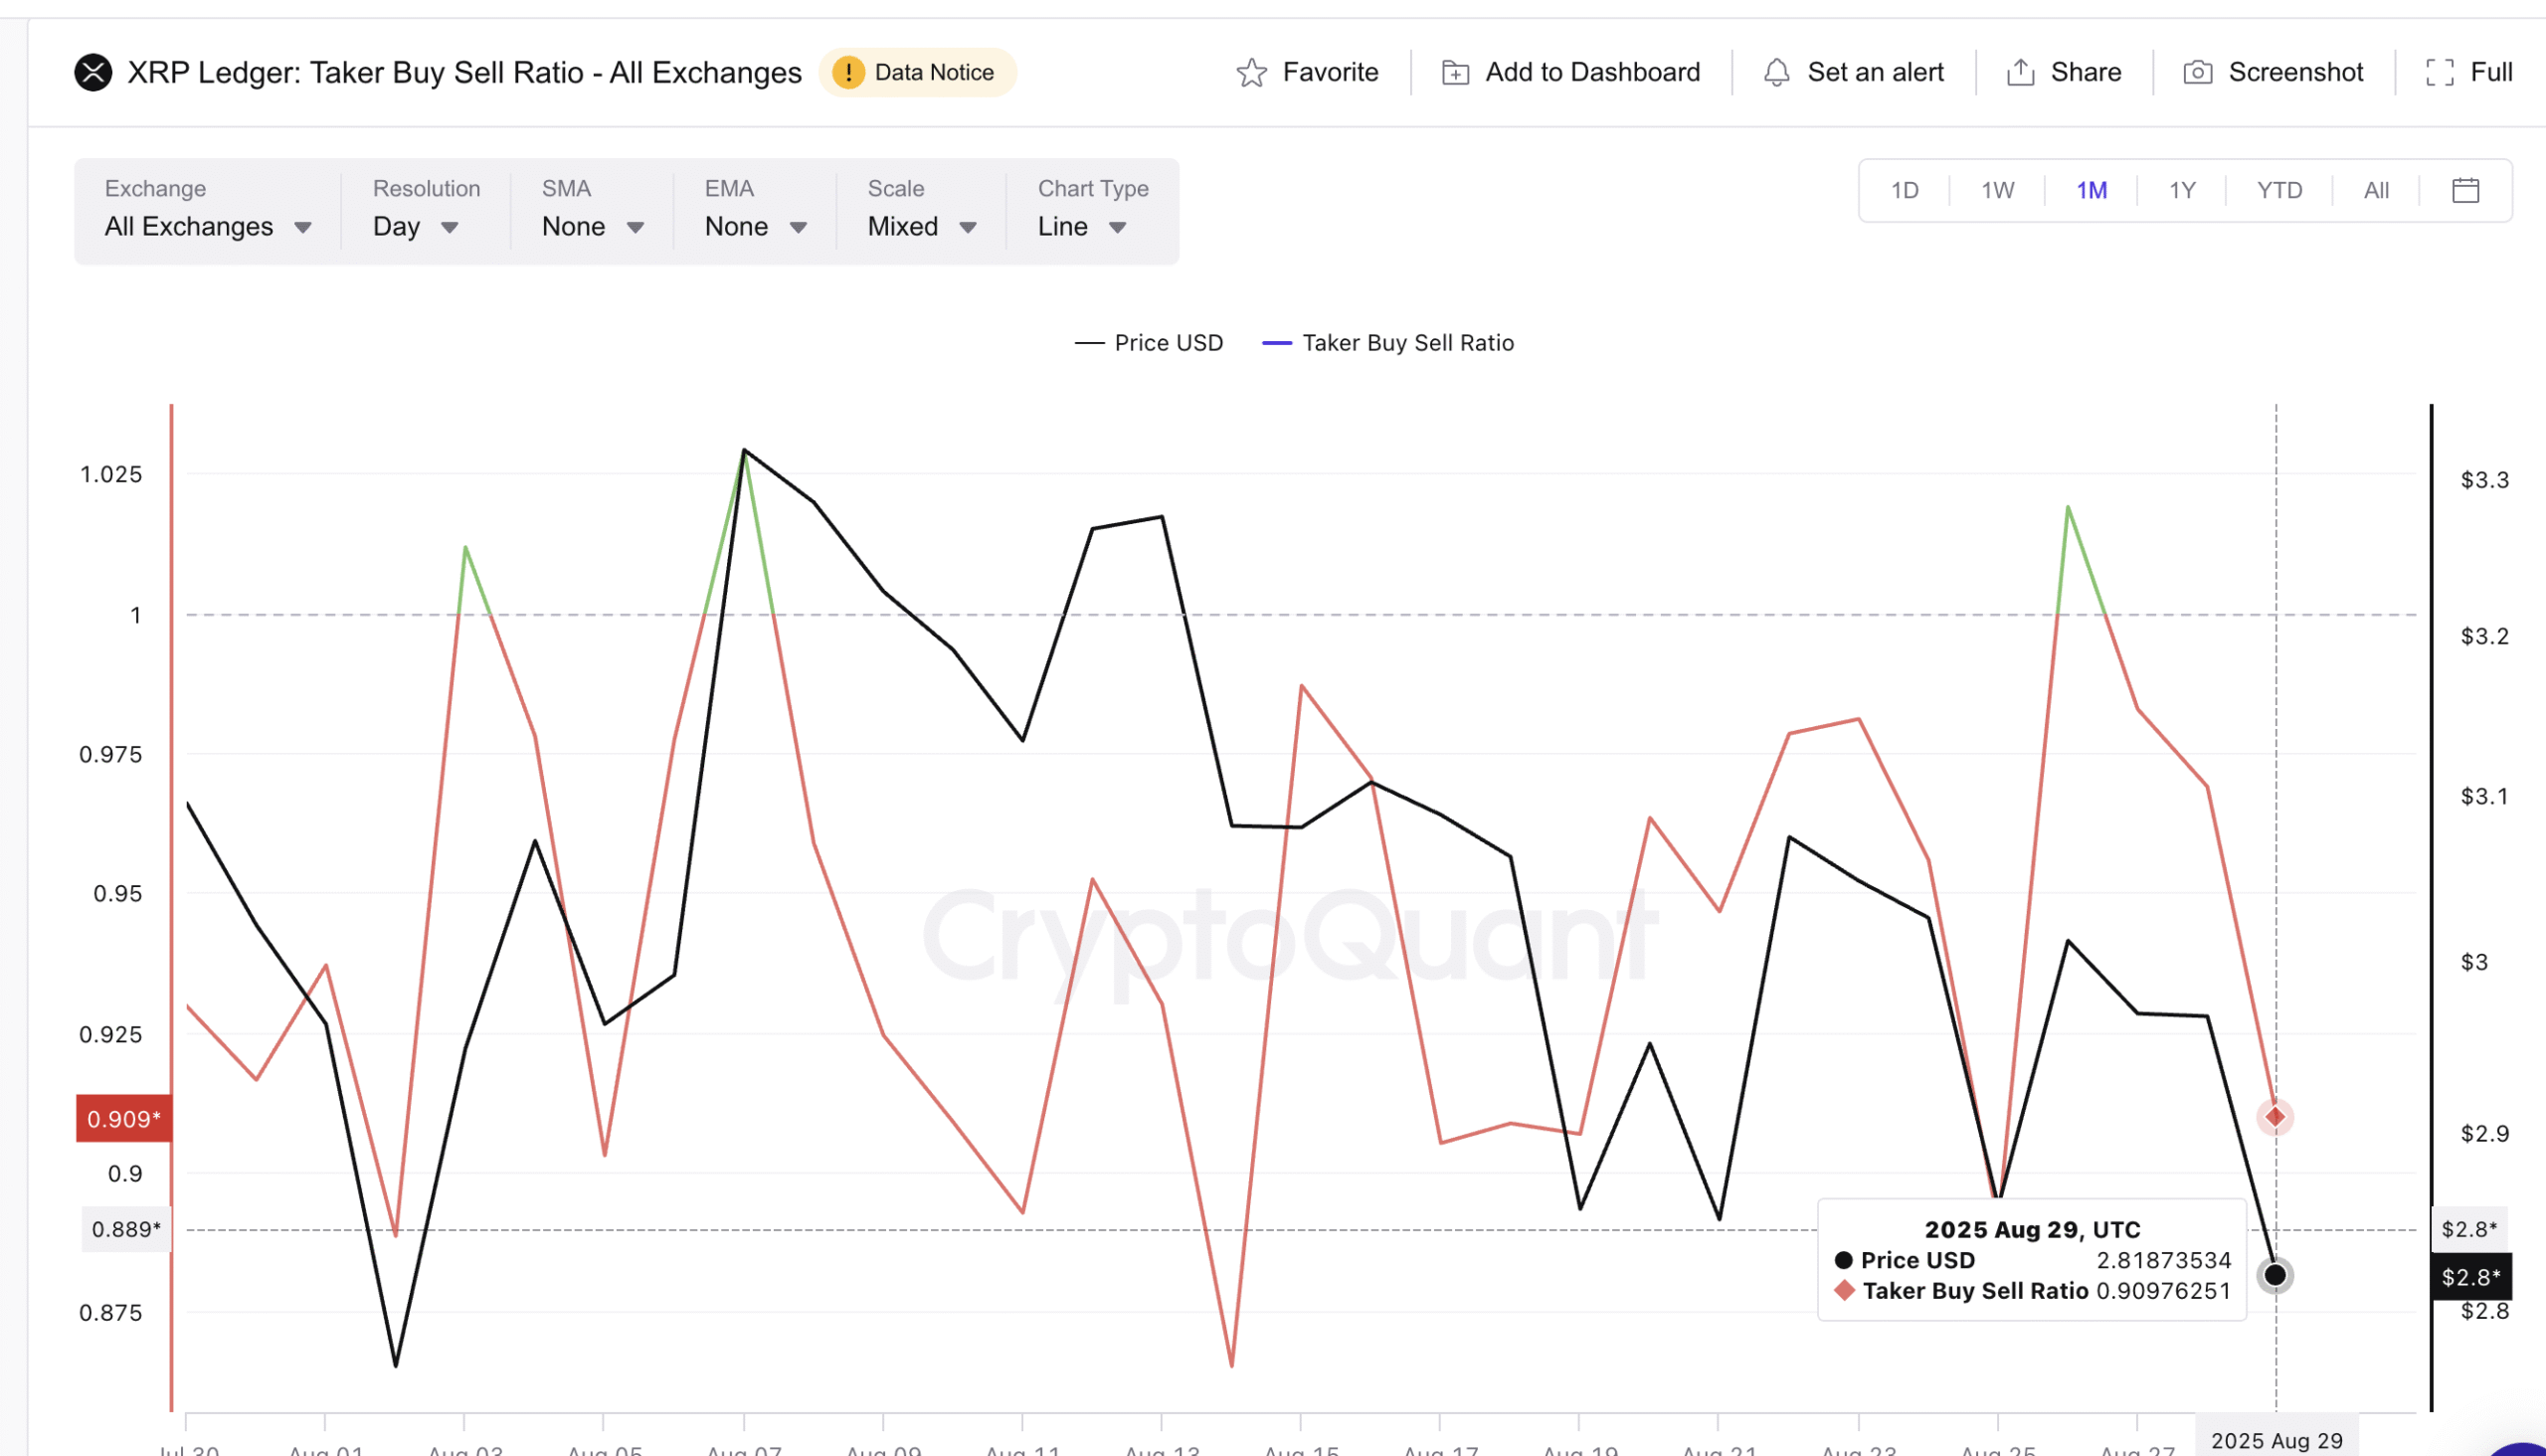Screen dimensions: 2546x1456
Task: Click the XRP Ledger logo icon
Action: 93,72
